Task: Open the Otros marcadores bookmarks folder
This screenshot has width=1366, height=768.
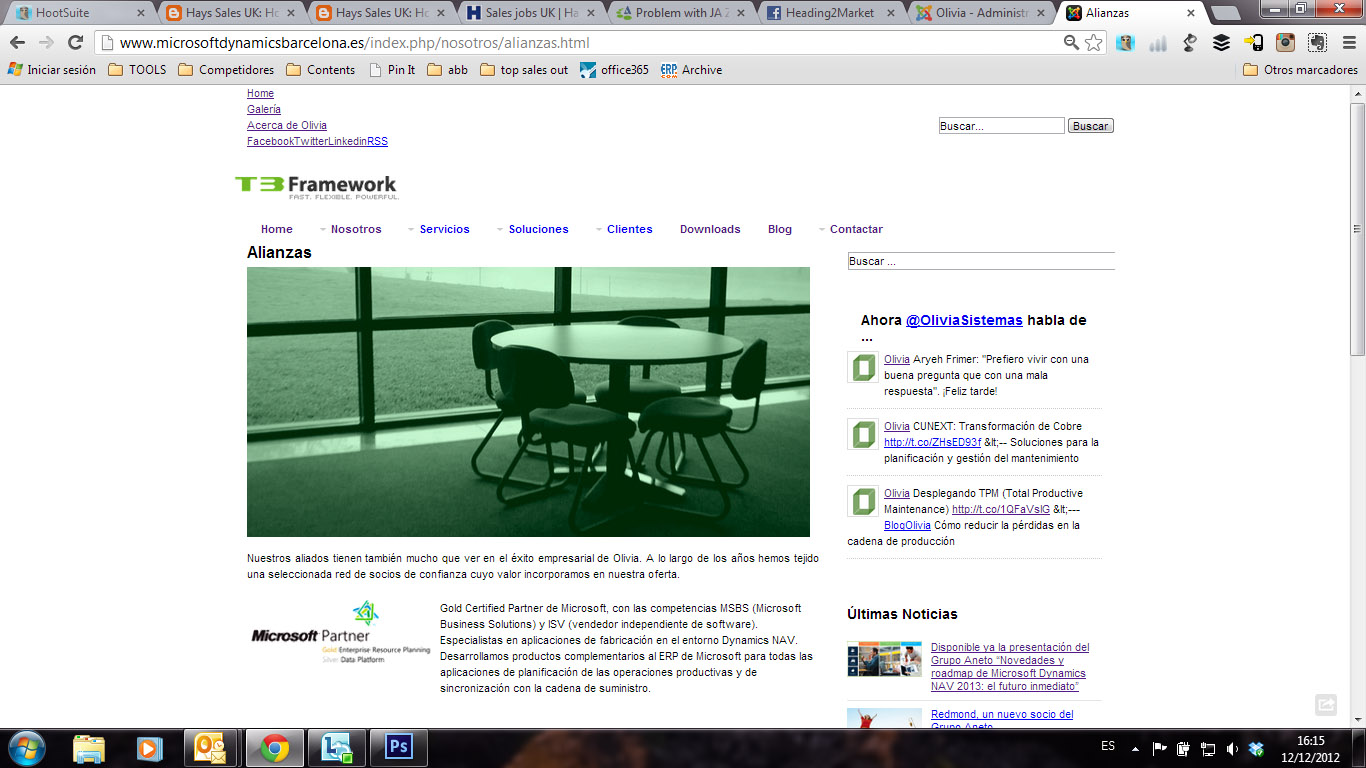Action: click(x=1300, y=70)
